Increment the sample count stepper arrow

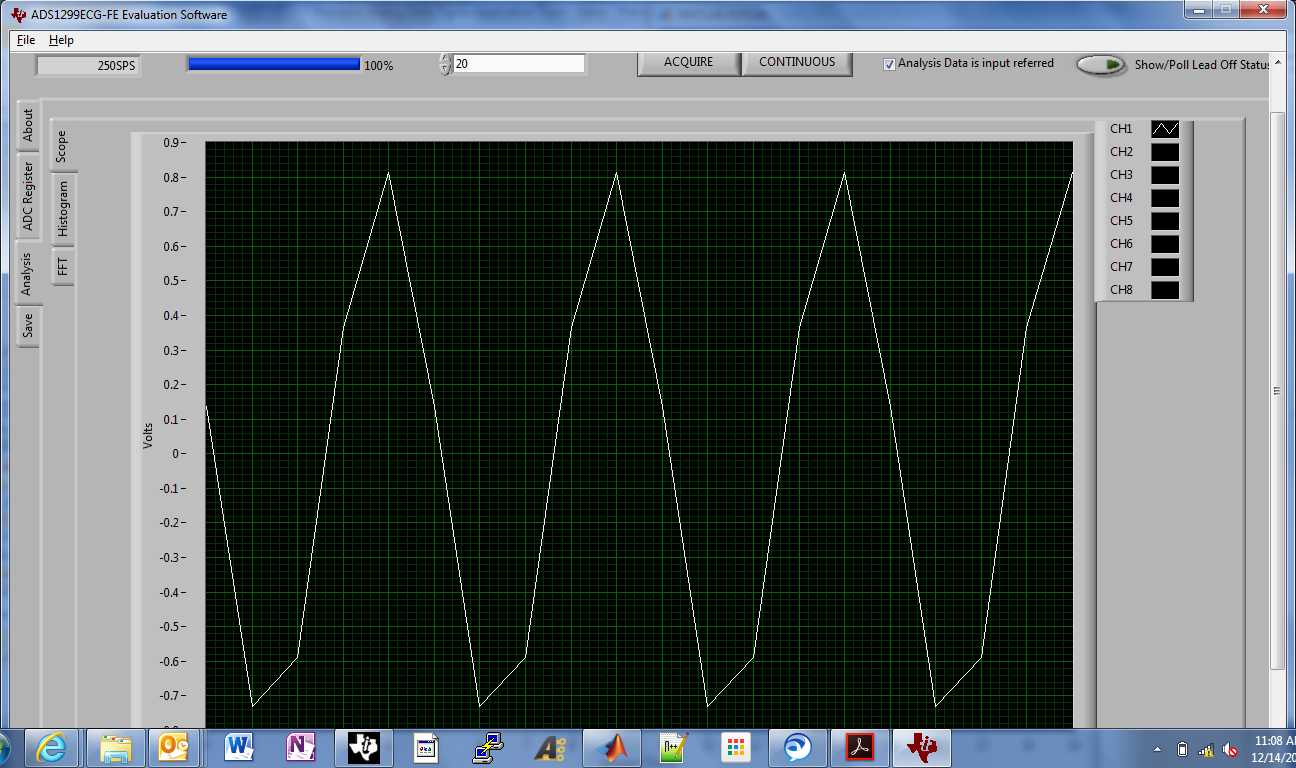coord(445,58)
